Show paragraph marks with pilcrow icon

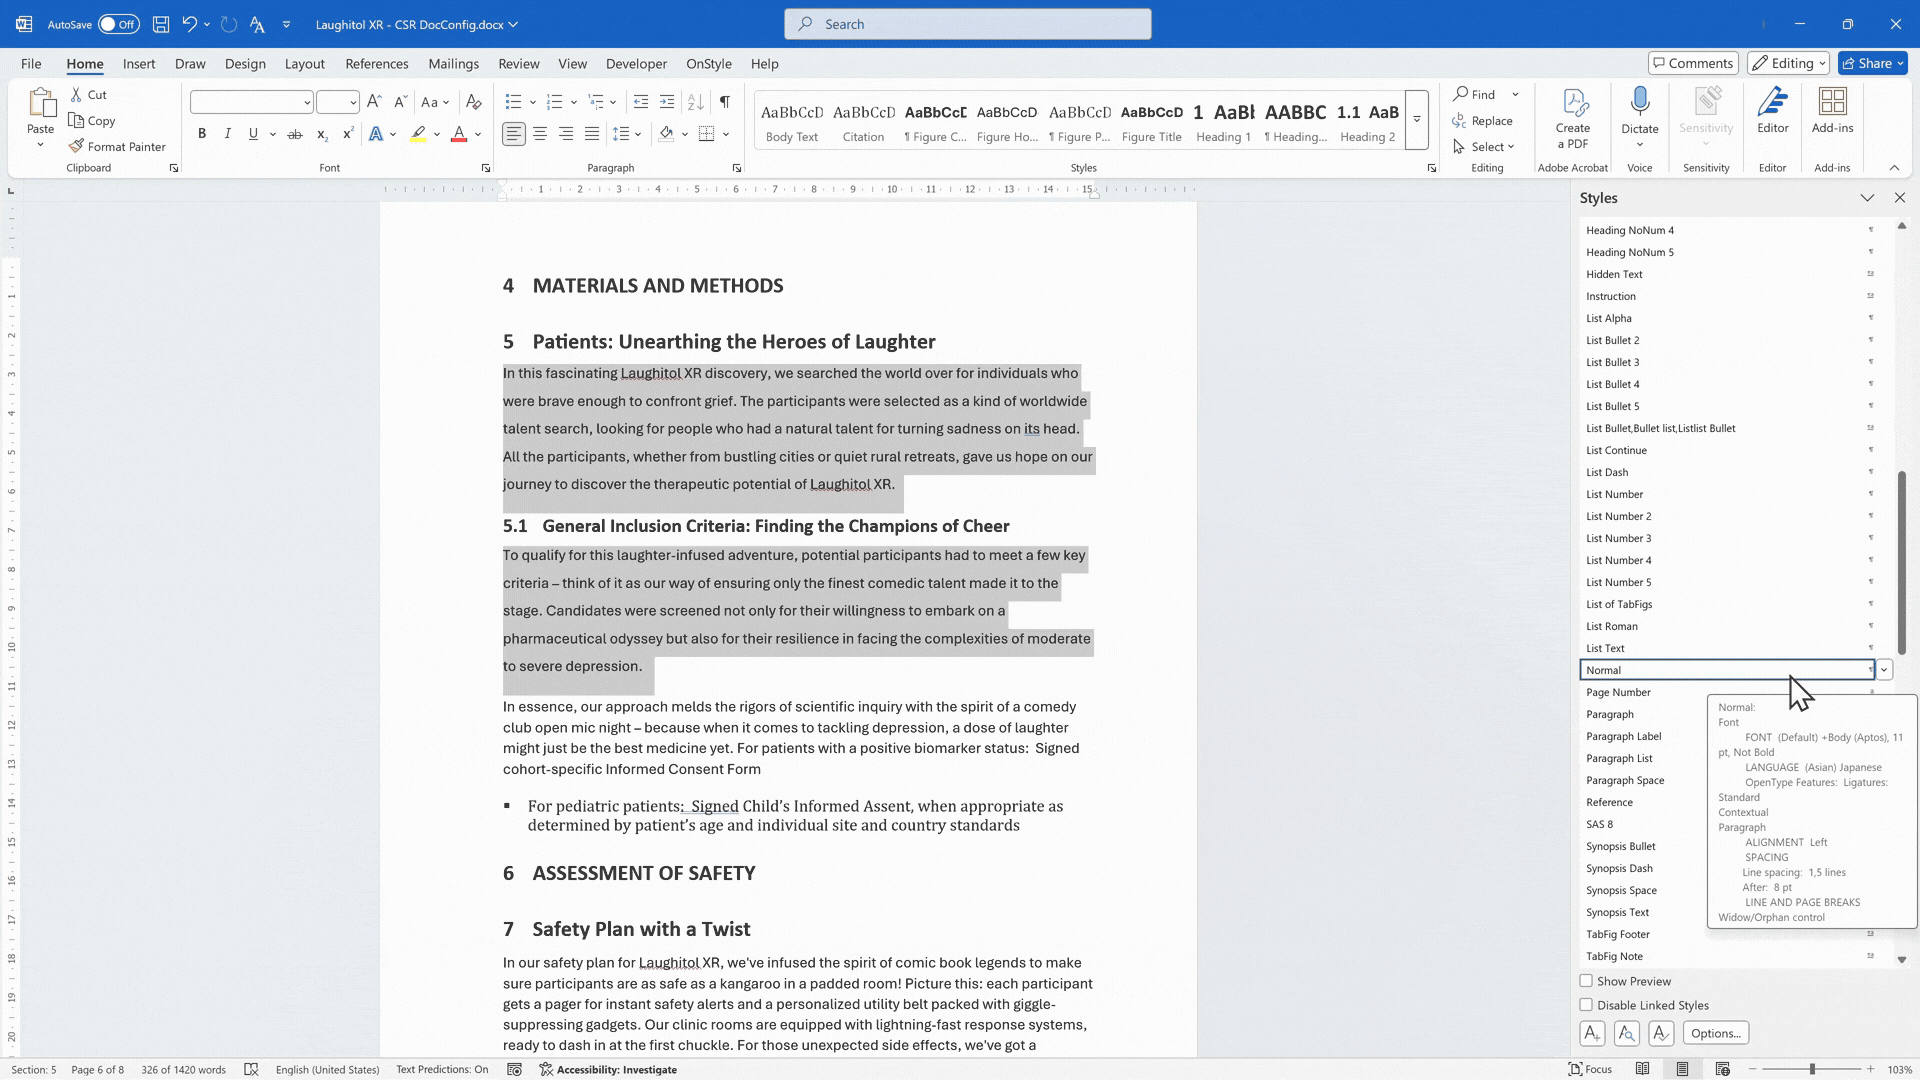725,102
